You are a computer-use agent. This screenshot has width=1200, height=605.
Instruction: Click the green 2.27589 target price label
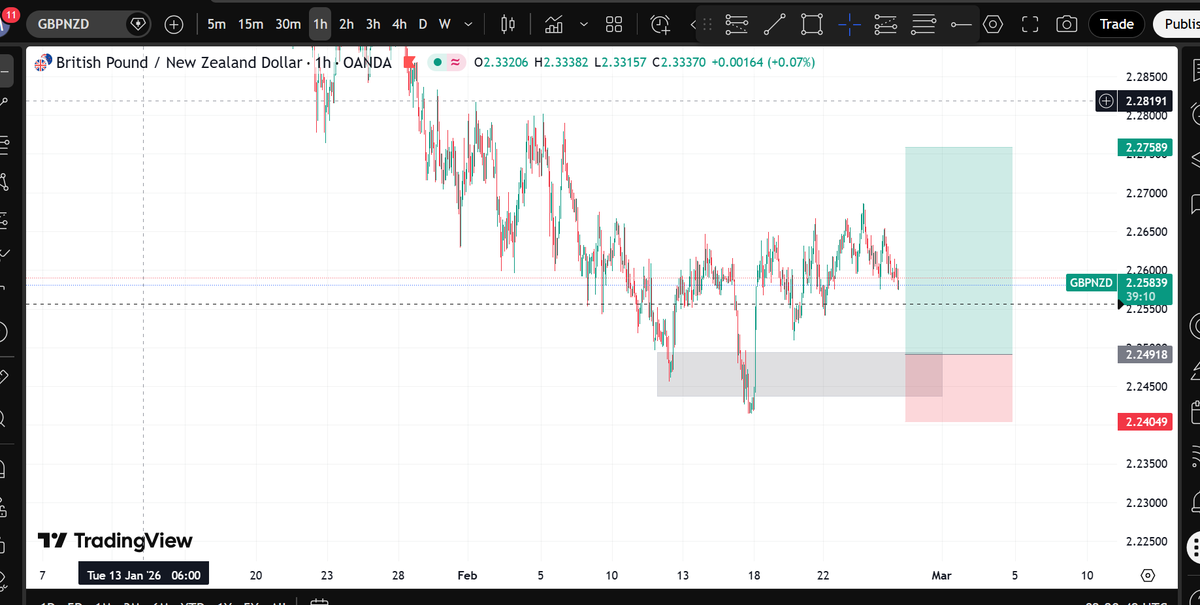point(1144,148)
